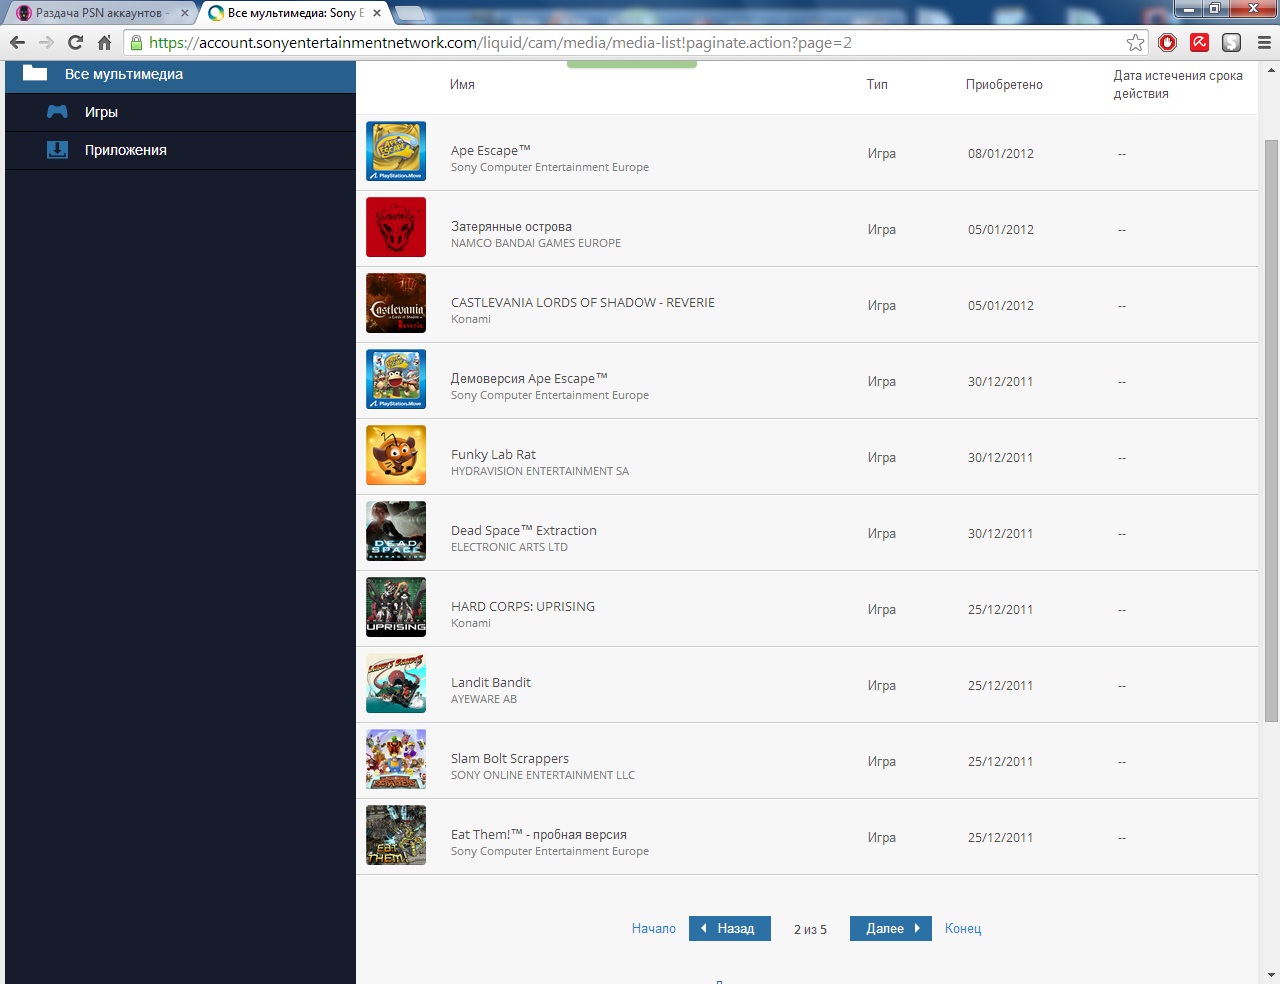
Task: Open the Ape Escape game thumbnail
Action: point(396,151)
